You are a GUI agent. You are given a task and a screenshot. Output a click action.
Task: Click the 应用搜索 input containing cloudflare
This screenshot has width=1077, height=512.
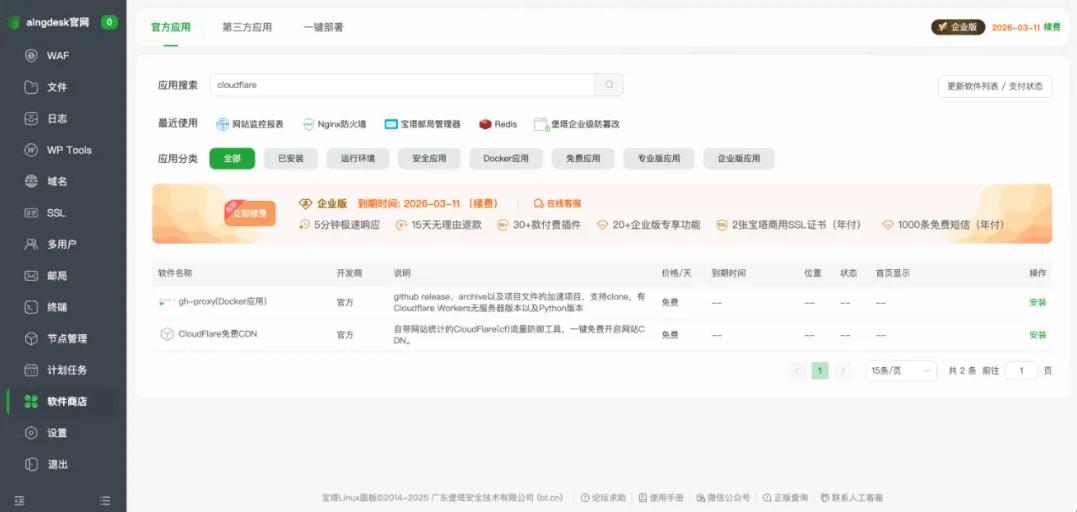click(403, 85)
